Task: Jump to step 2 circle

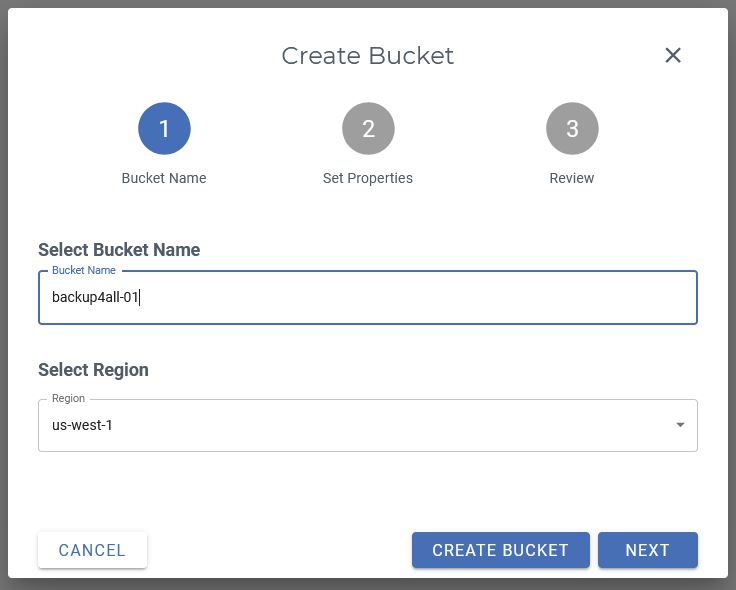Action: click(368, 129)
